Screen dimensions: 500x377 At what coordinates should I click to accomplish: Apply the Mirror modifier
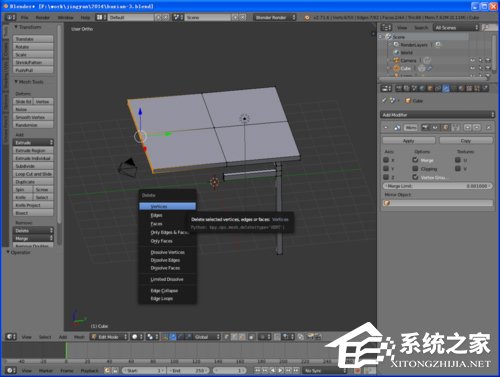409,141
